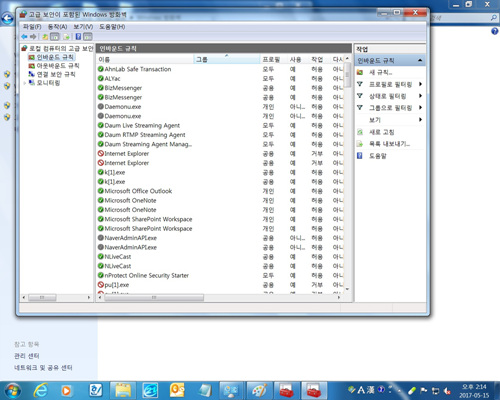Toggle the Show/Hide Console Tree toolbar icon

tap(55, 37)
